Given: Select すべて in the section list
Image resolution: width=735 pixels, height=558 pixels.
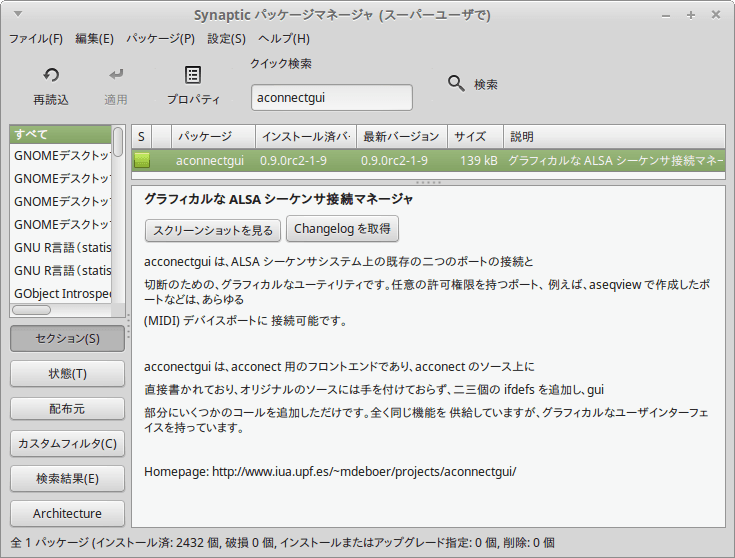Looking at the screenshot, I should [x=60, y=135].
